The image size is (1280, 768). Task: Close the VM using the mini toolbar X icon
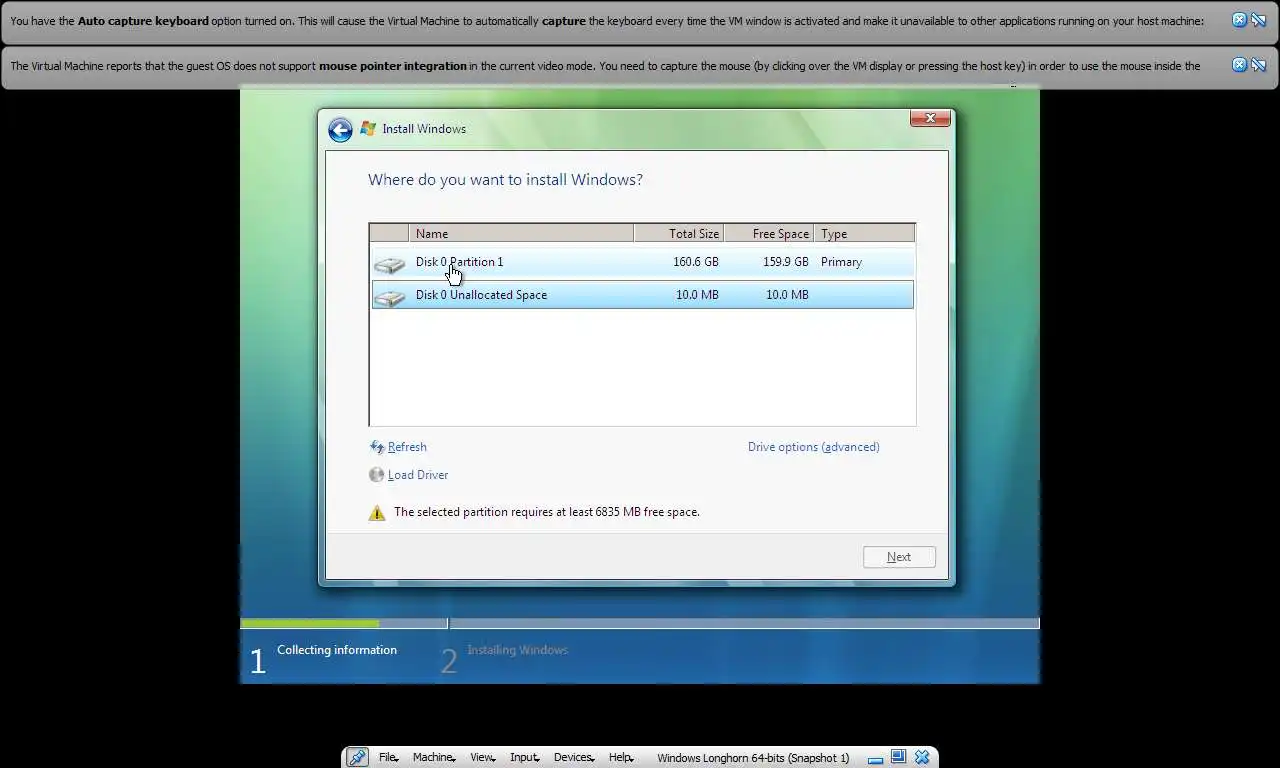[x=922, y=757]
